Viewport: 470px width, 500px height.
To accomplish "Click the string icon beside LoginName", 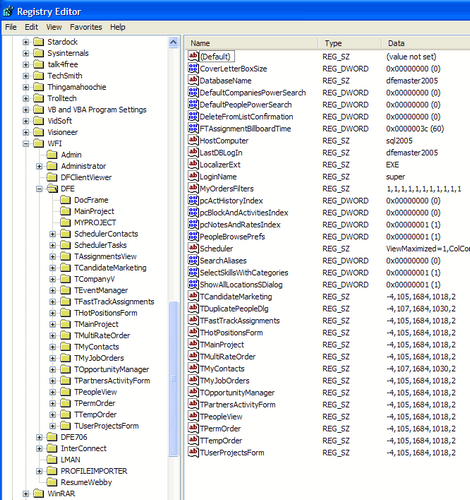I will pyautogui.click(x=193, y=176).
